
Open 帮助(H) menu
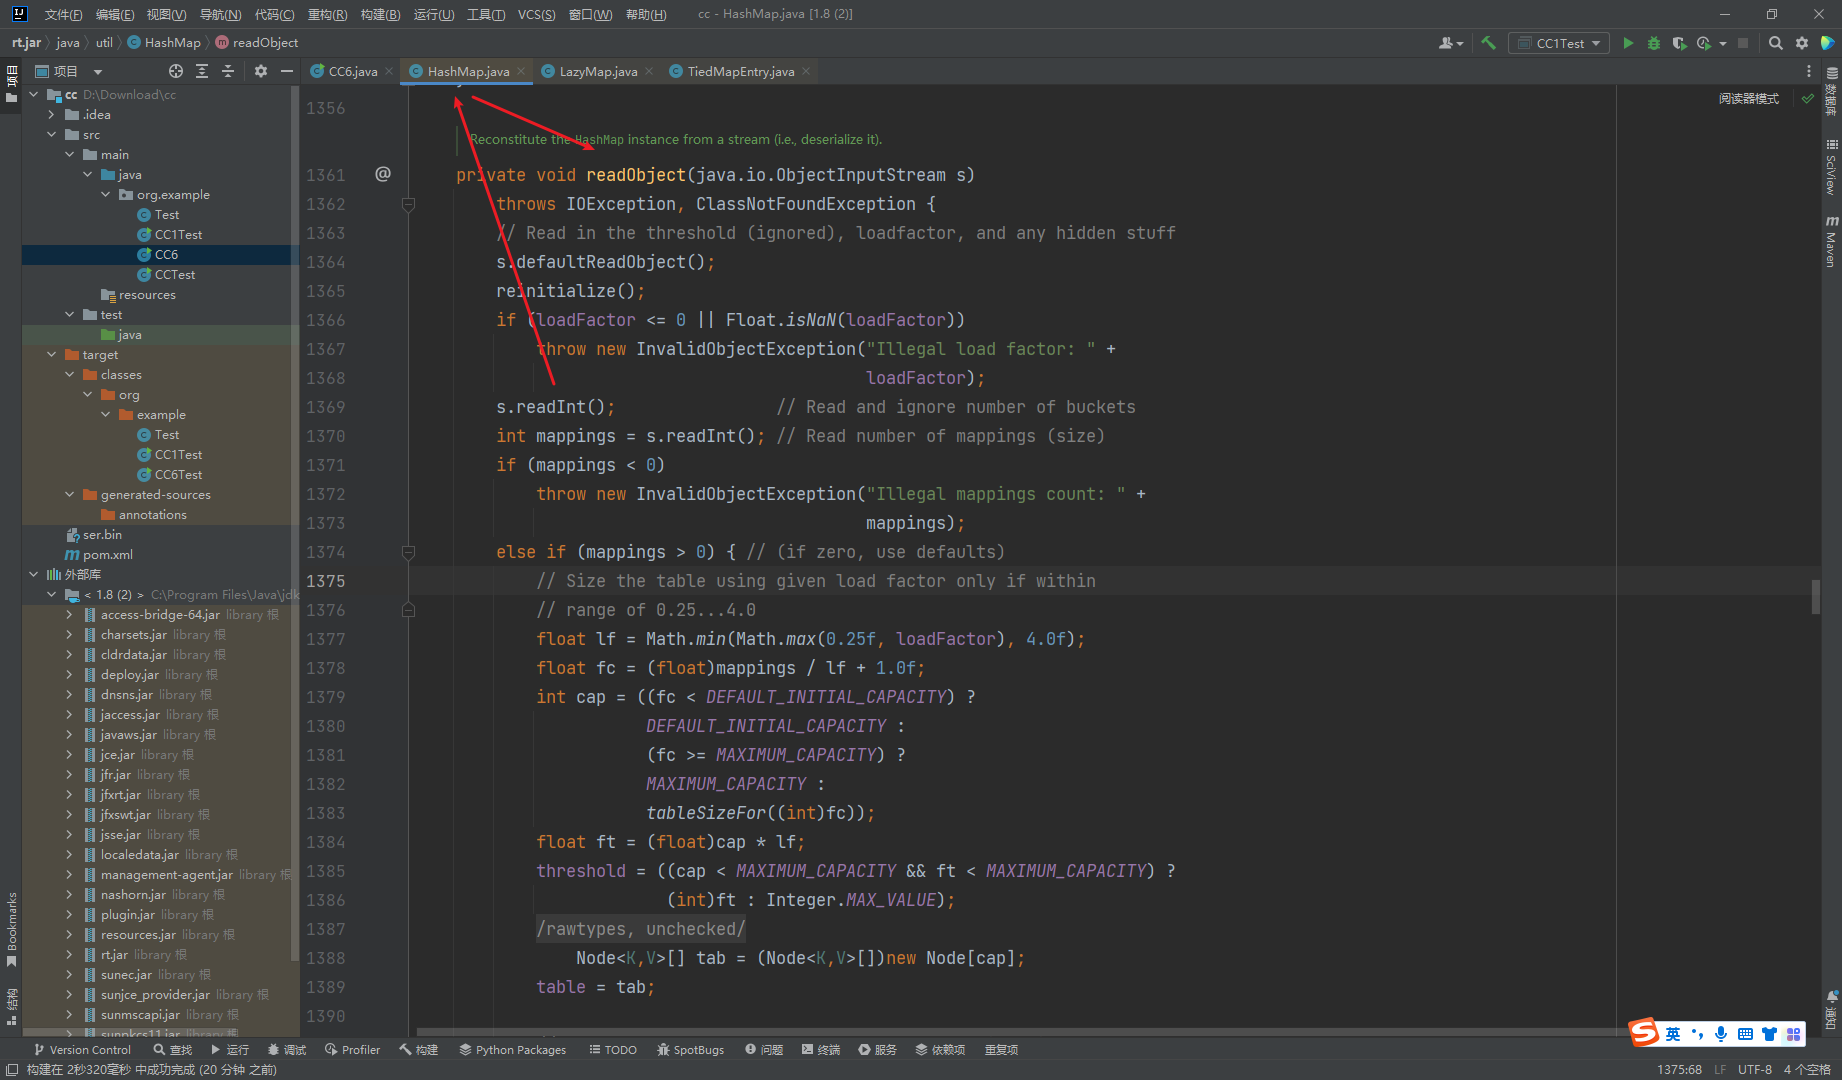click(x=646, y=14)
